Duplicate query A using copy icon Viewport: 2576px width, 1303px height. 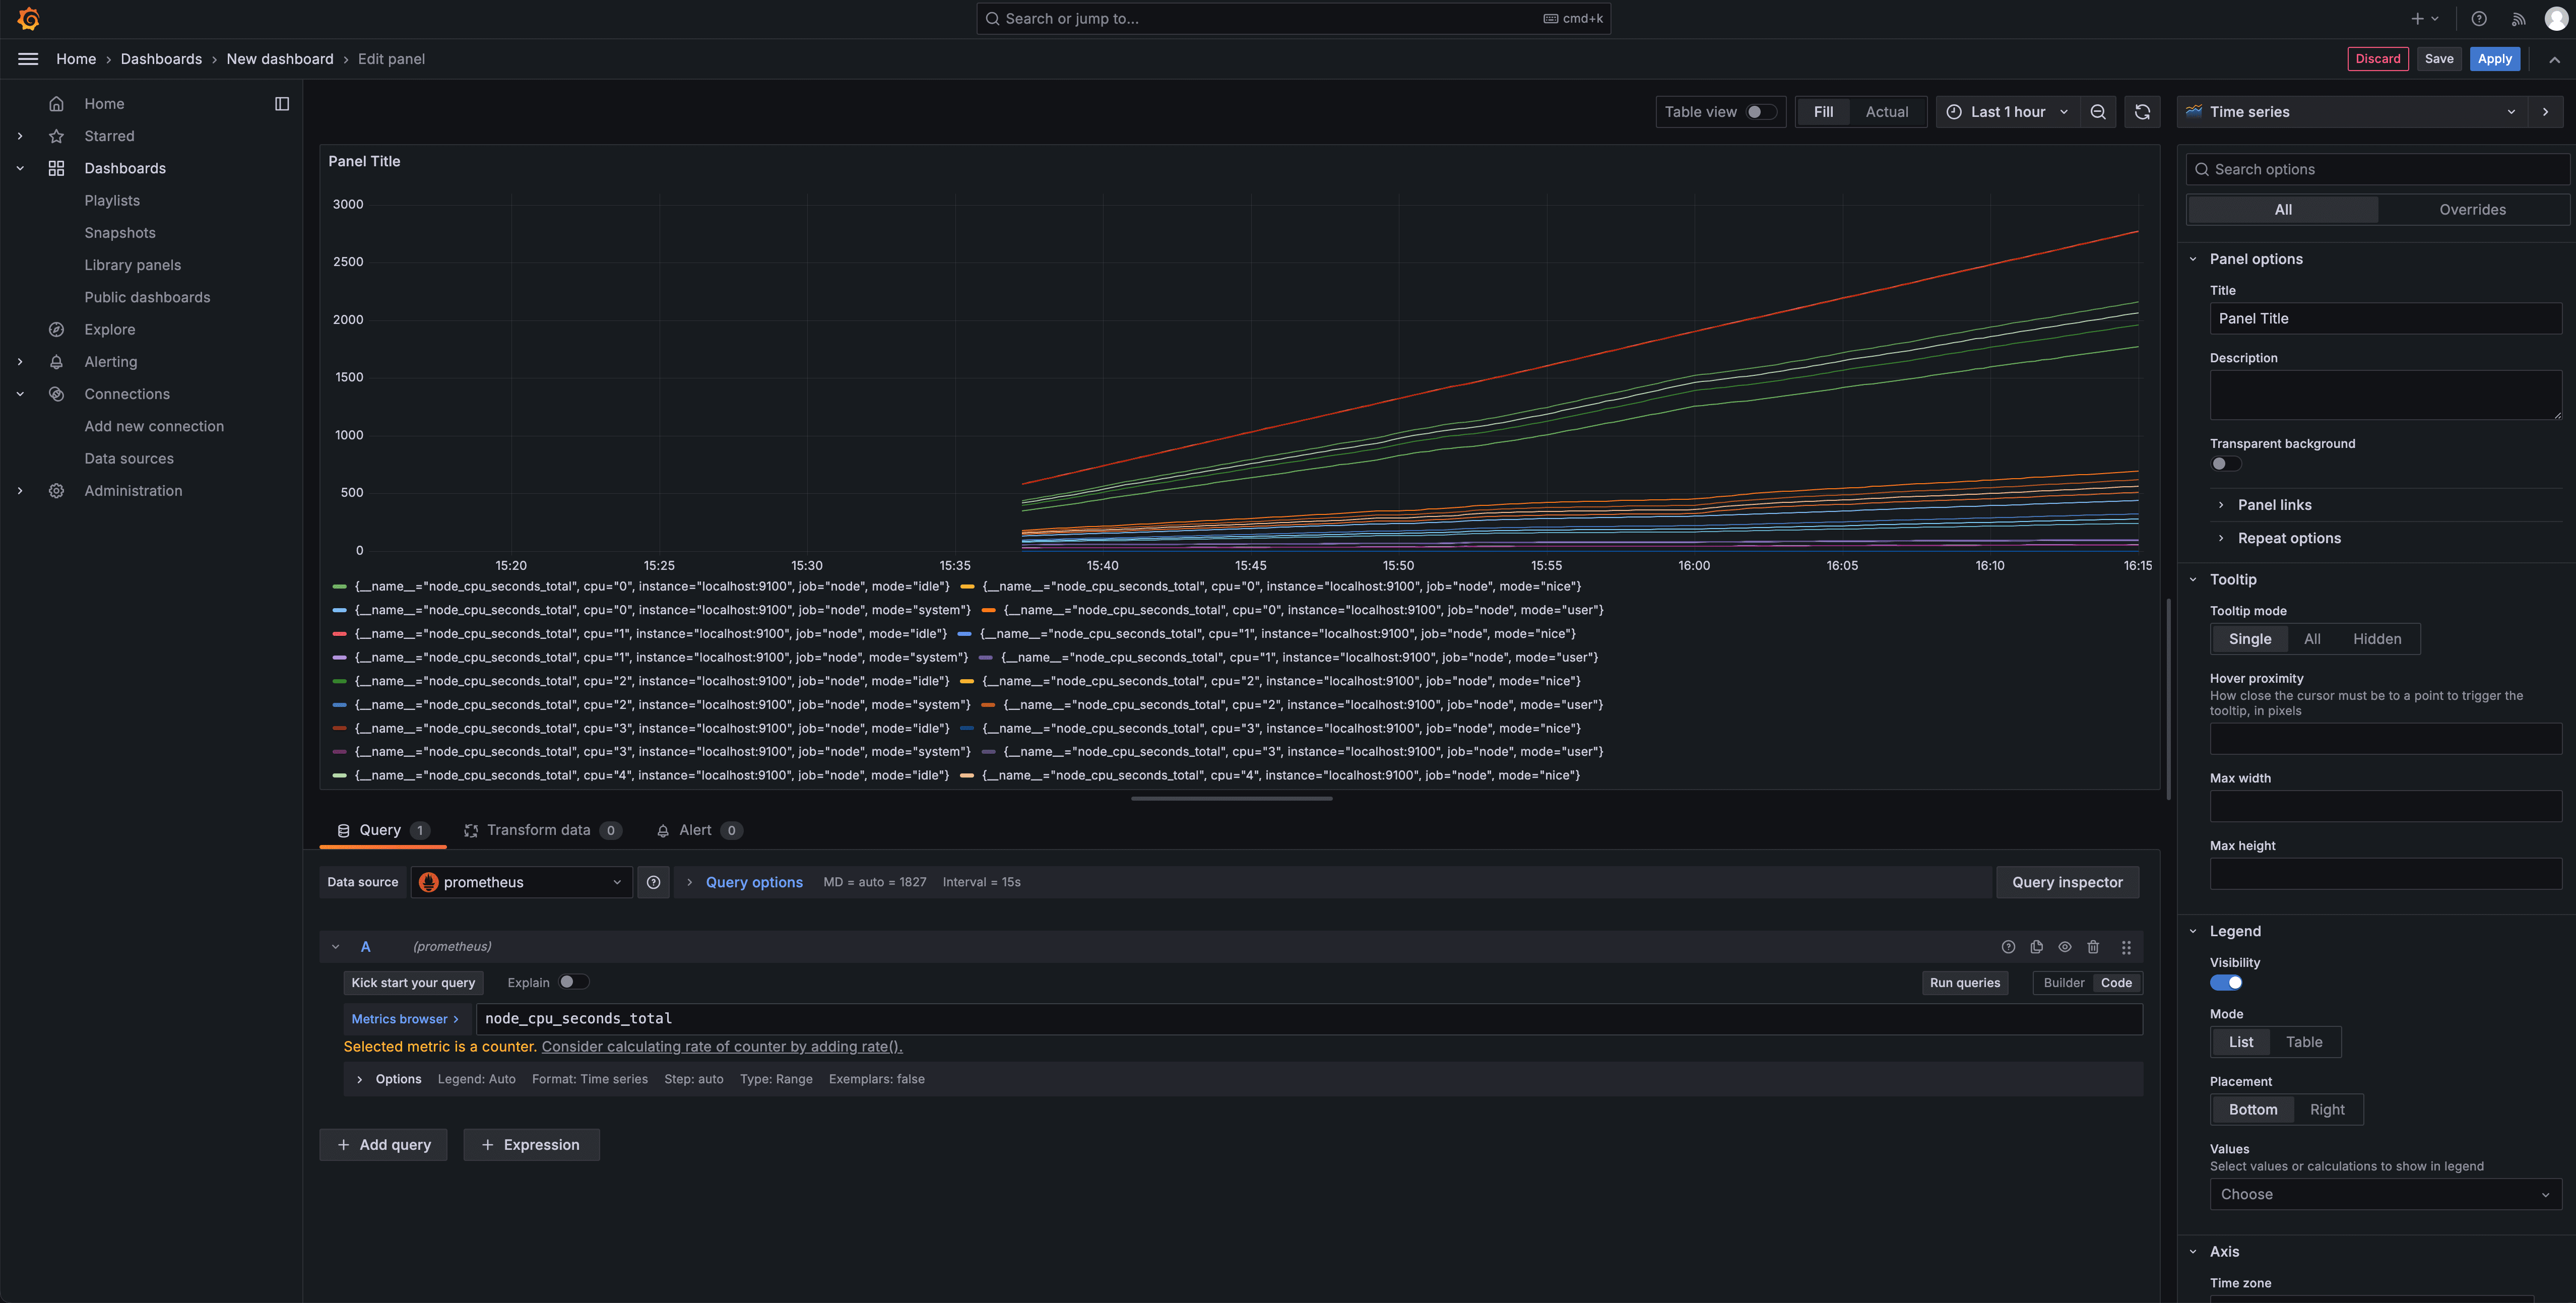coord(2036,946)
